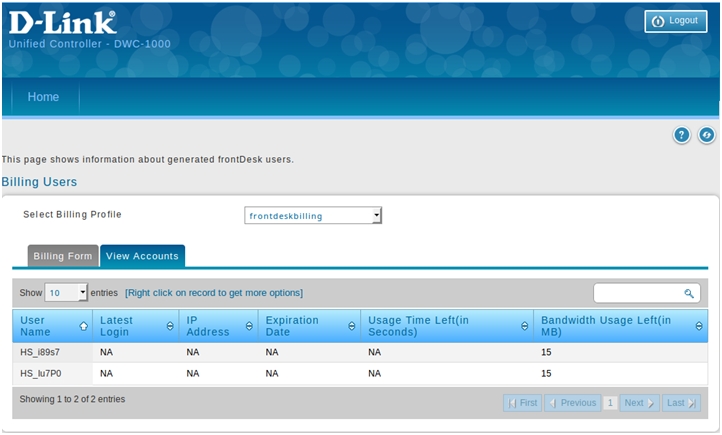Expand the Show entries count dropdown
The width and height of the screenshot is (722, 435).
(x=67, y=293)
